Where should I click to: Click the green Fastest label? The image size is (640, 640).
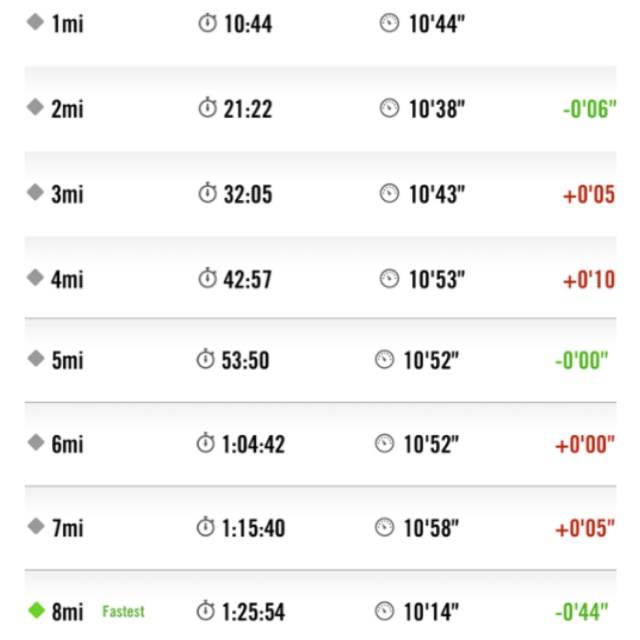123,611
